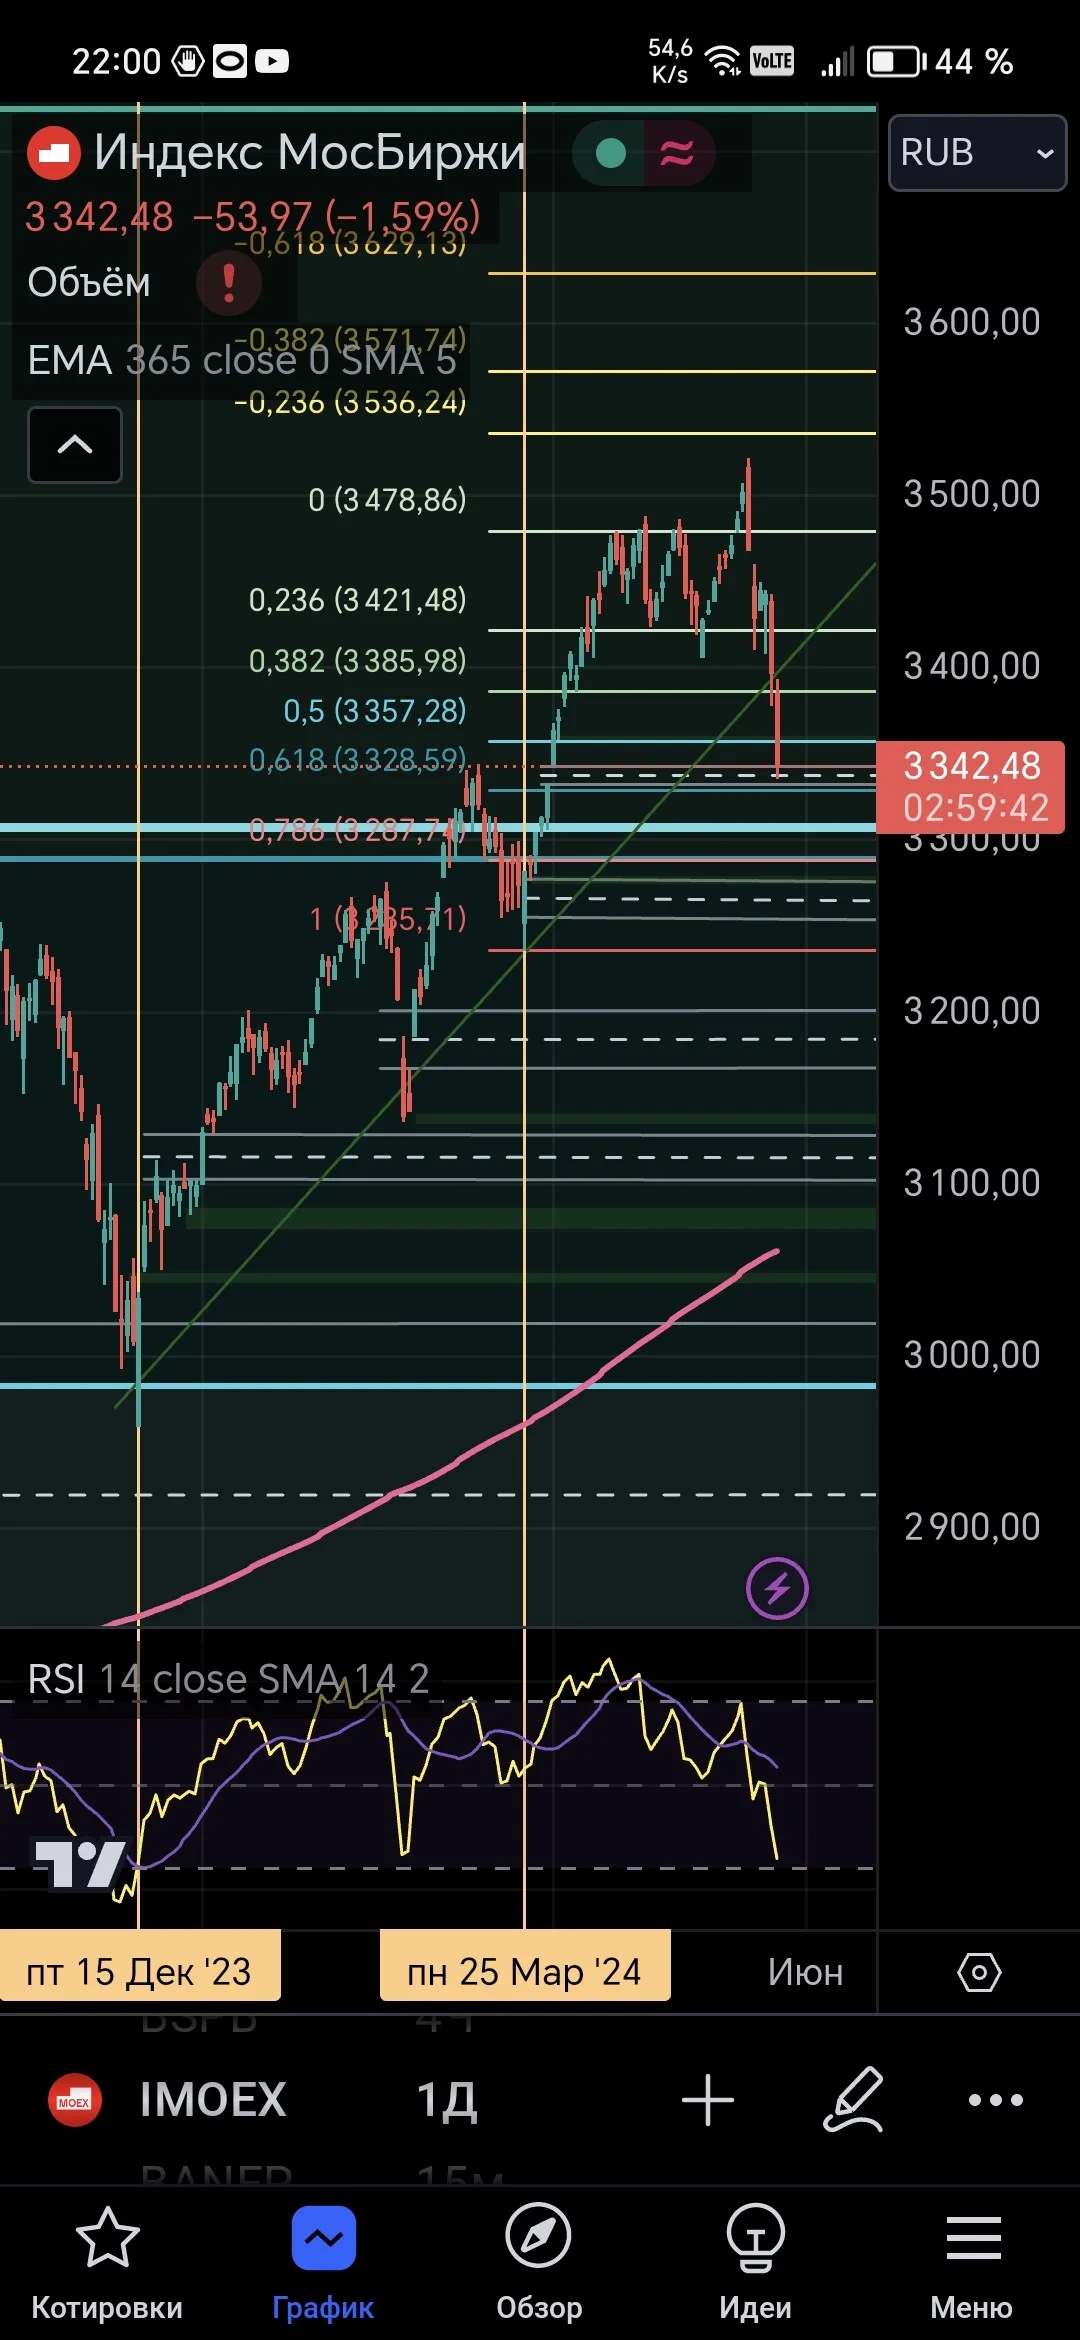Screen dimensions: 1080x2340
Task: Tap the pink approximate data indicator icon
Action: pyautogui.click(x=677, y=153)
